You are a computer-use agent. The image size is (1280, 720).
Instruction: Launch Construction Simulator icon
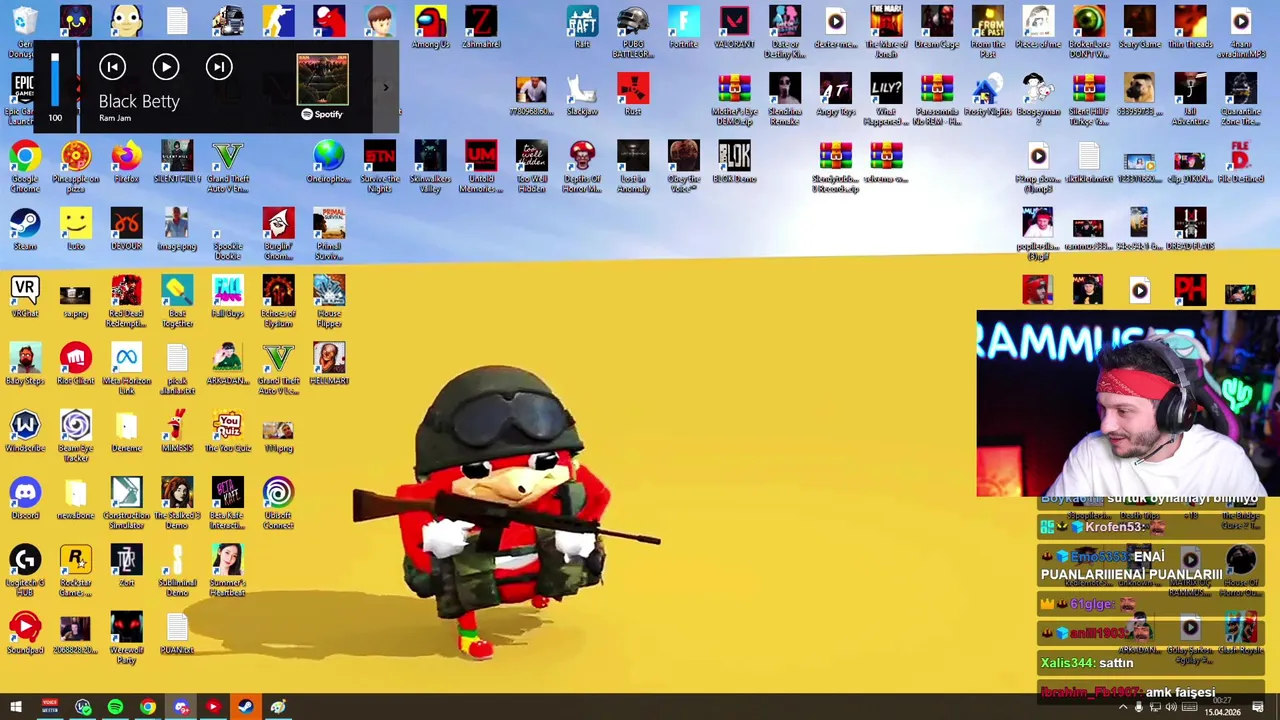[126, 504]
